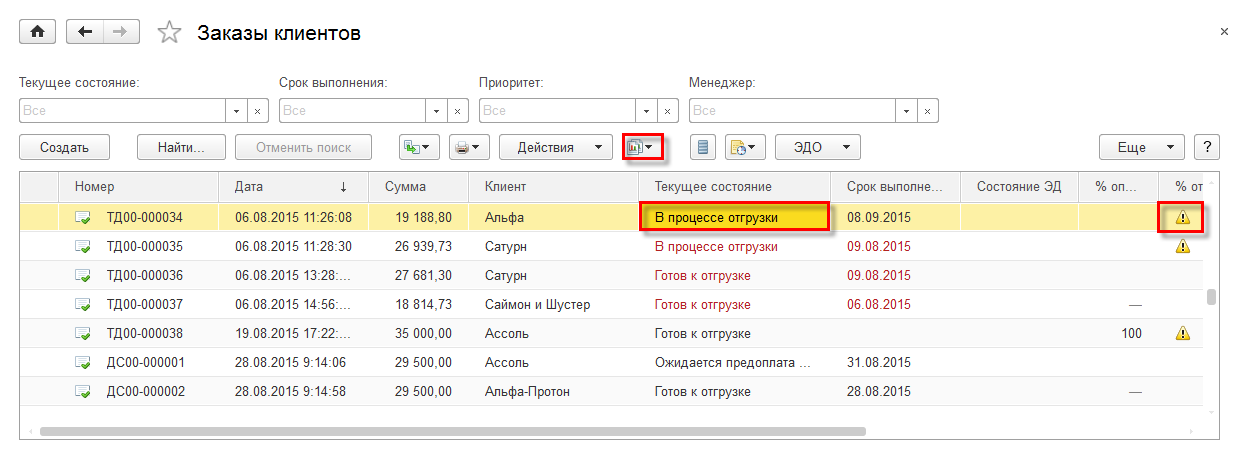Screen dimensions: 1246x454
Task: Expand the Приоритет dropdown list
Action: 648,110
